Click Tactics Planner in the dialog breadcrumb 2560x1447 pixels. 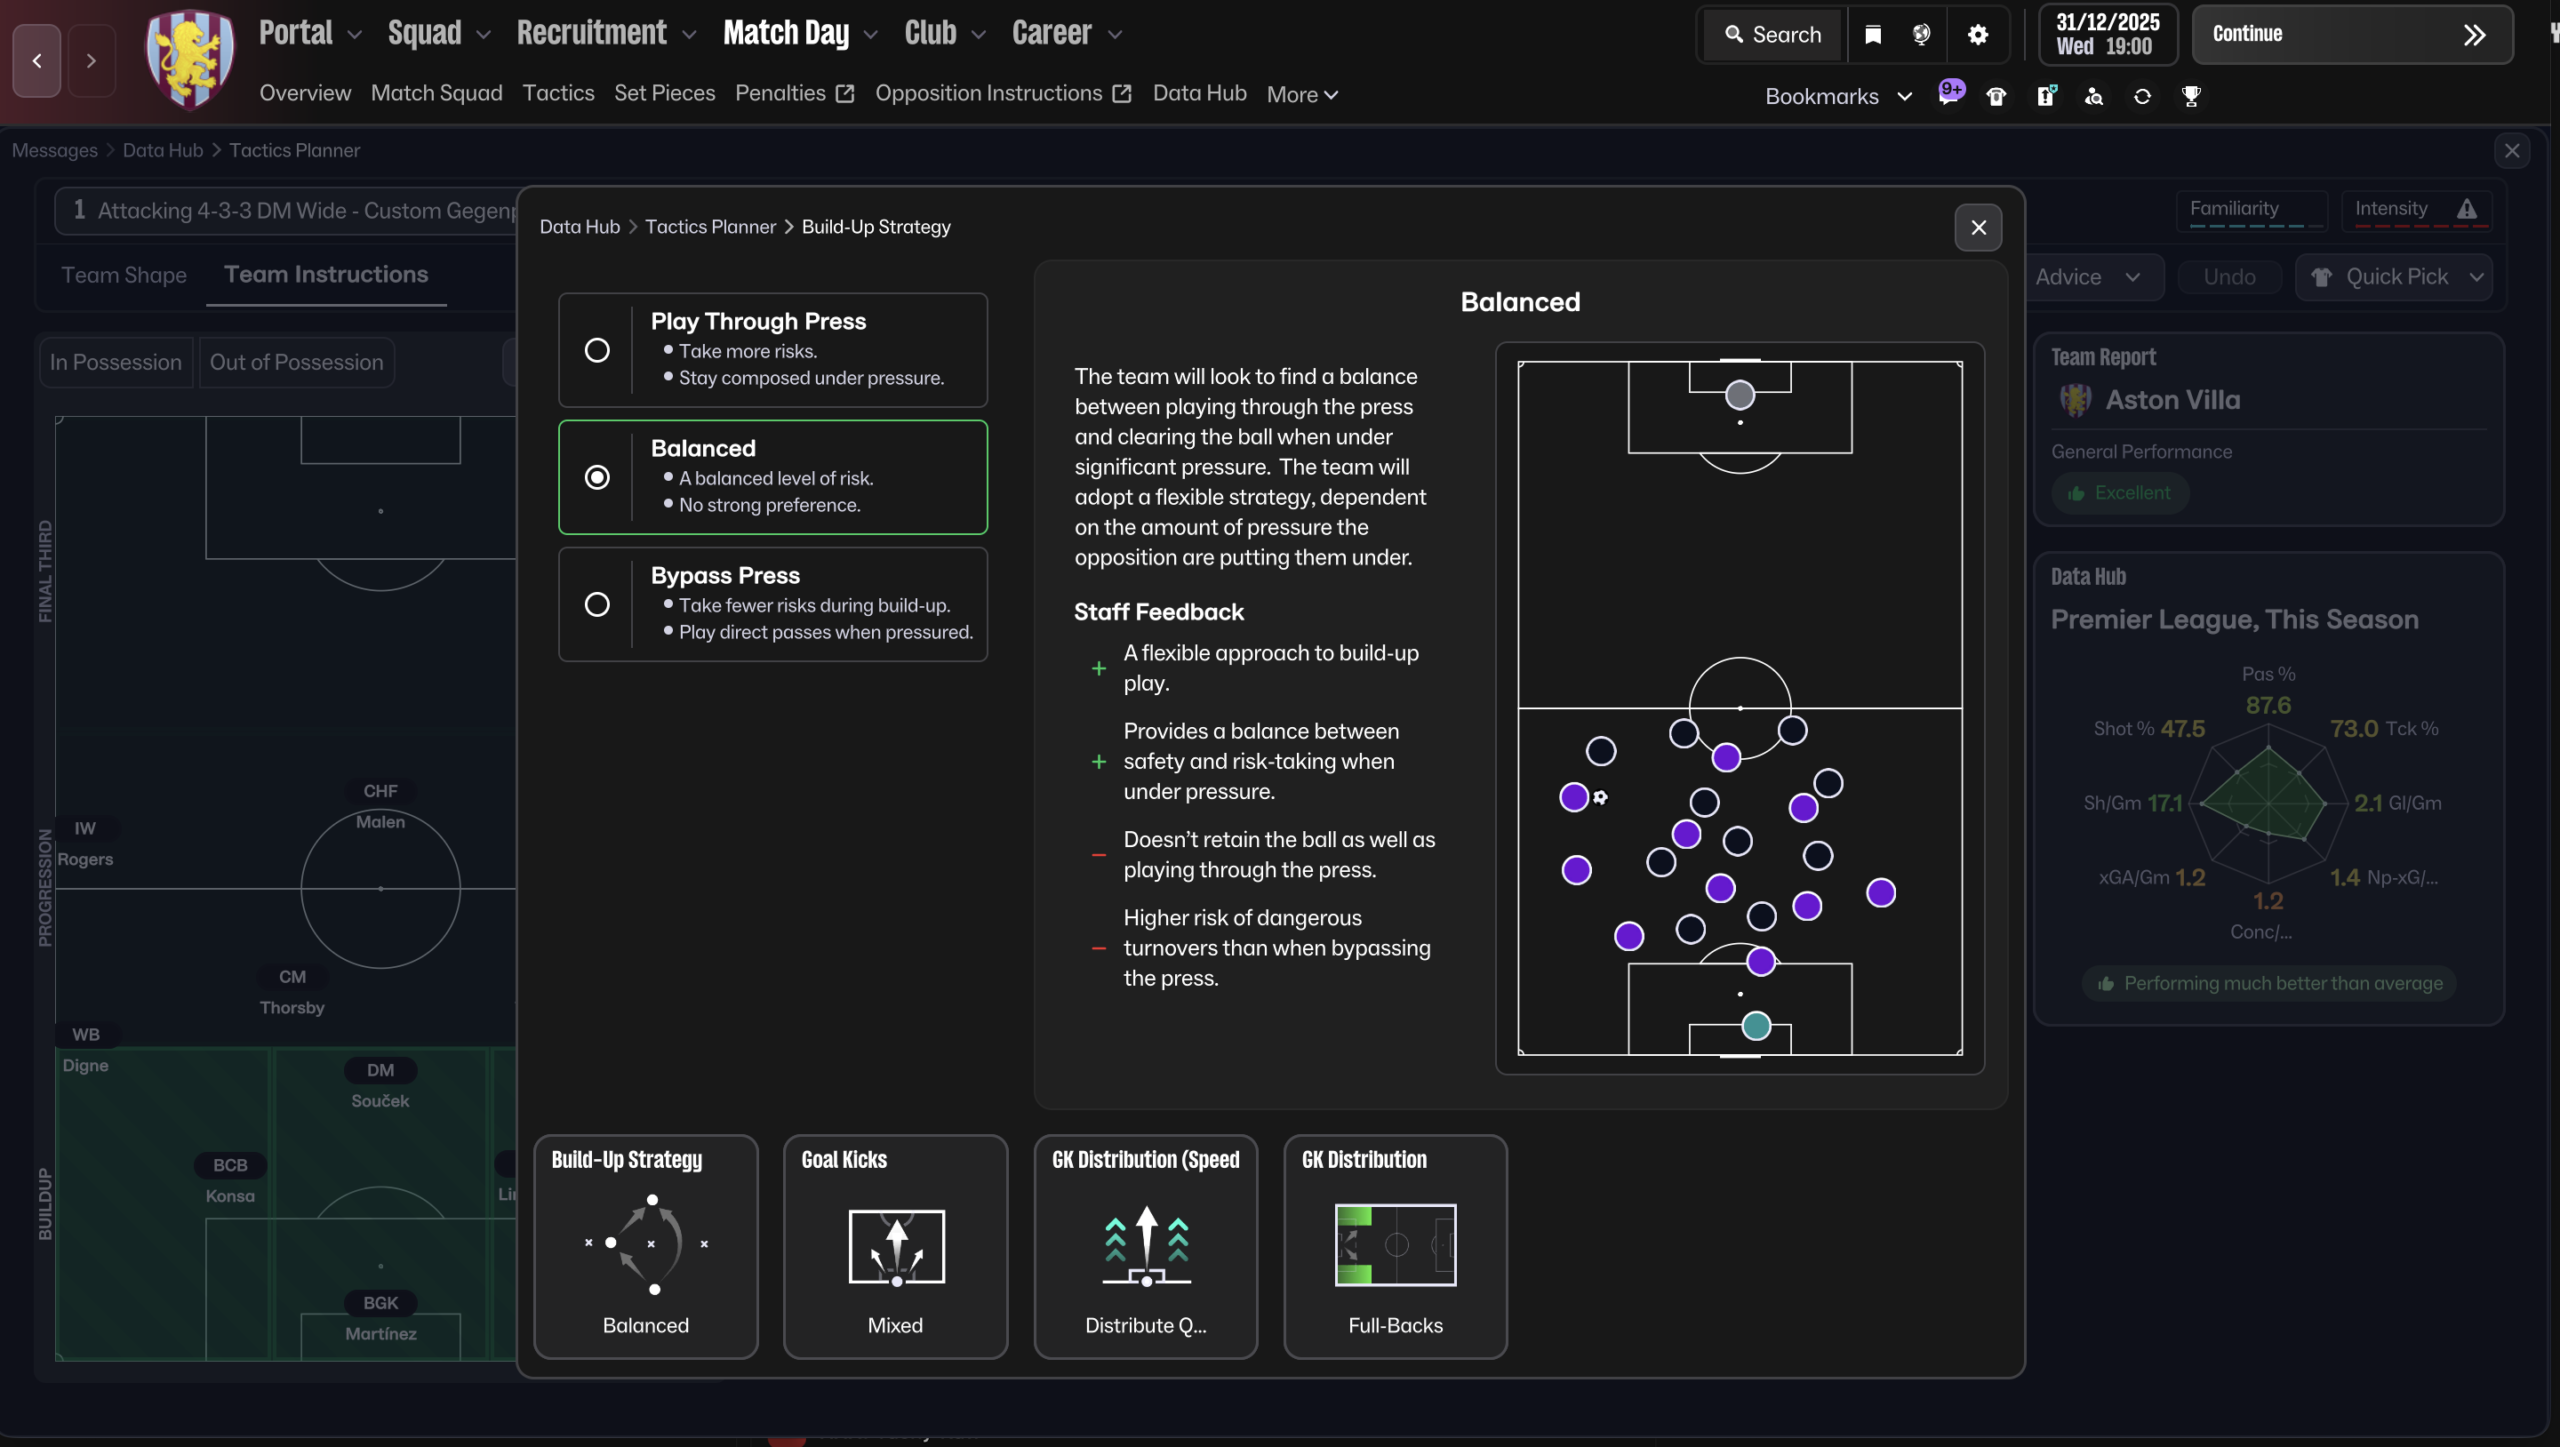pos(710,227)
